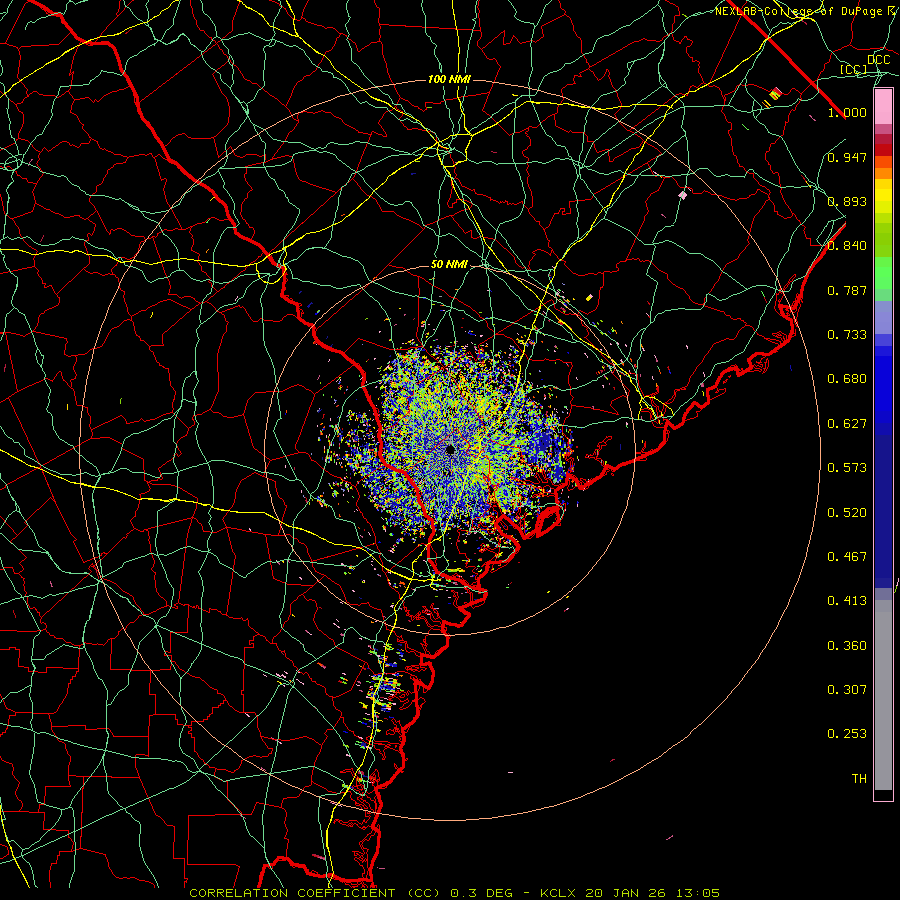Pick the bright green segment of color bar
The width and height of the screenshot is (900, 900).
(883, 273)
